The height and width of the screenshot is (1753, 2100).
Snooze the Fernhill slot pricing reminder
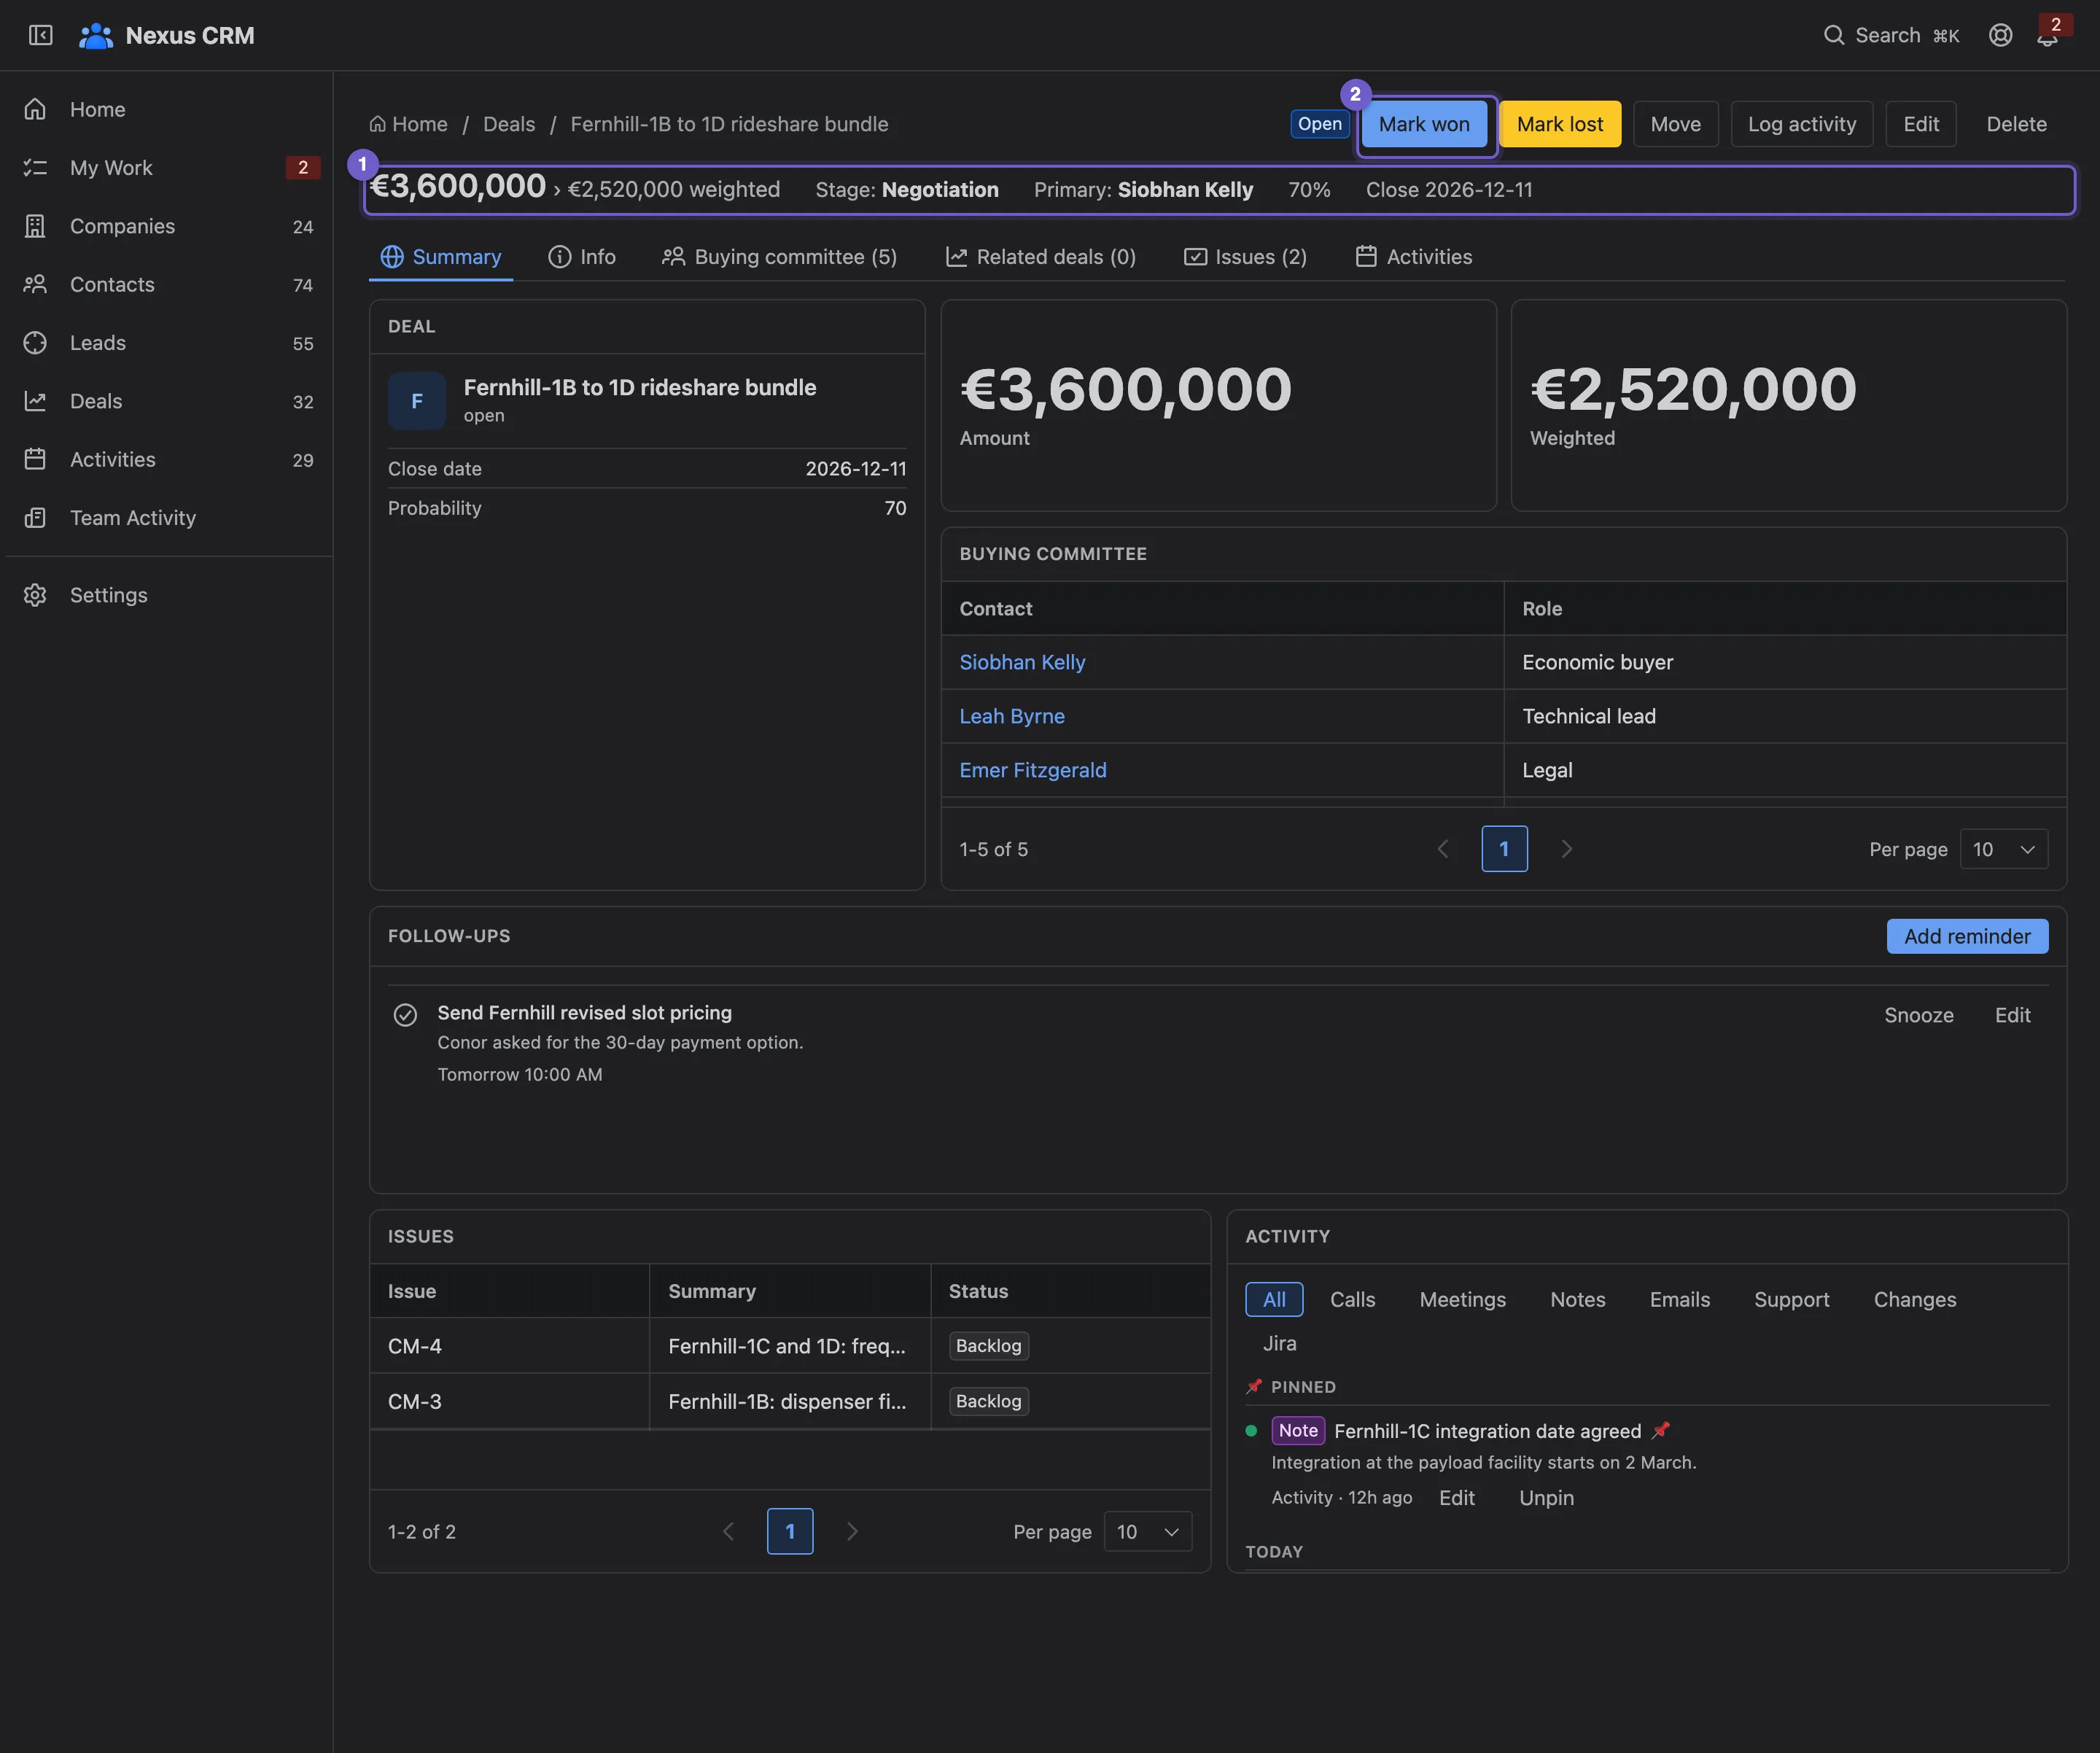[x=1919, y=1015]
